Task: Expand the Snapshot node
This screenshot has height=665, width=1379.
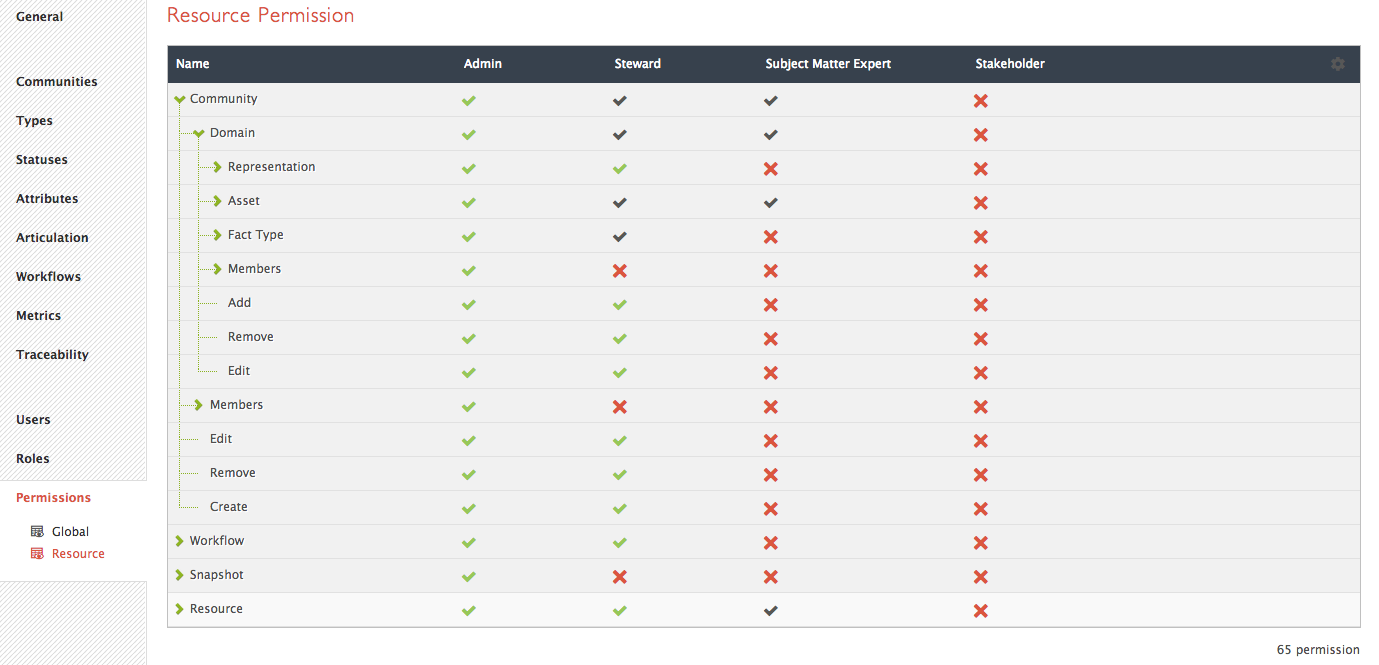Action: coord(180,575)
